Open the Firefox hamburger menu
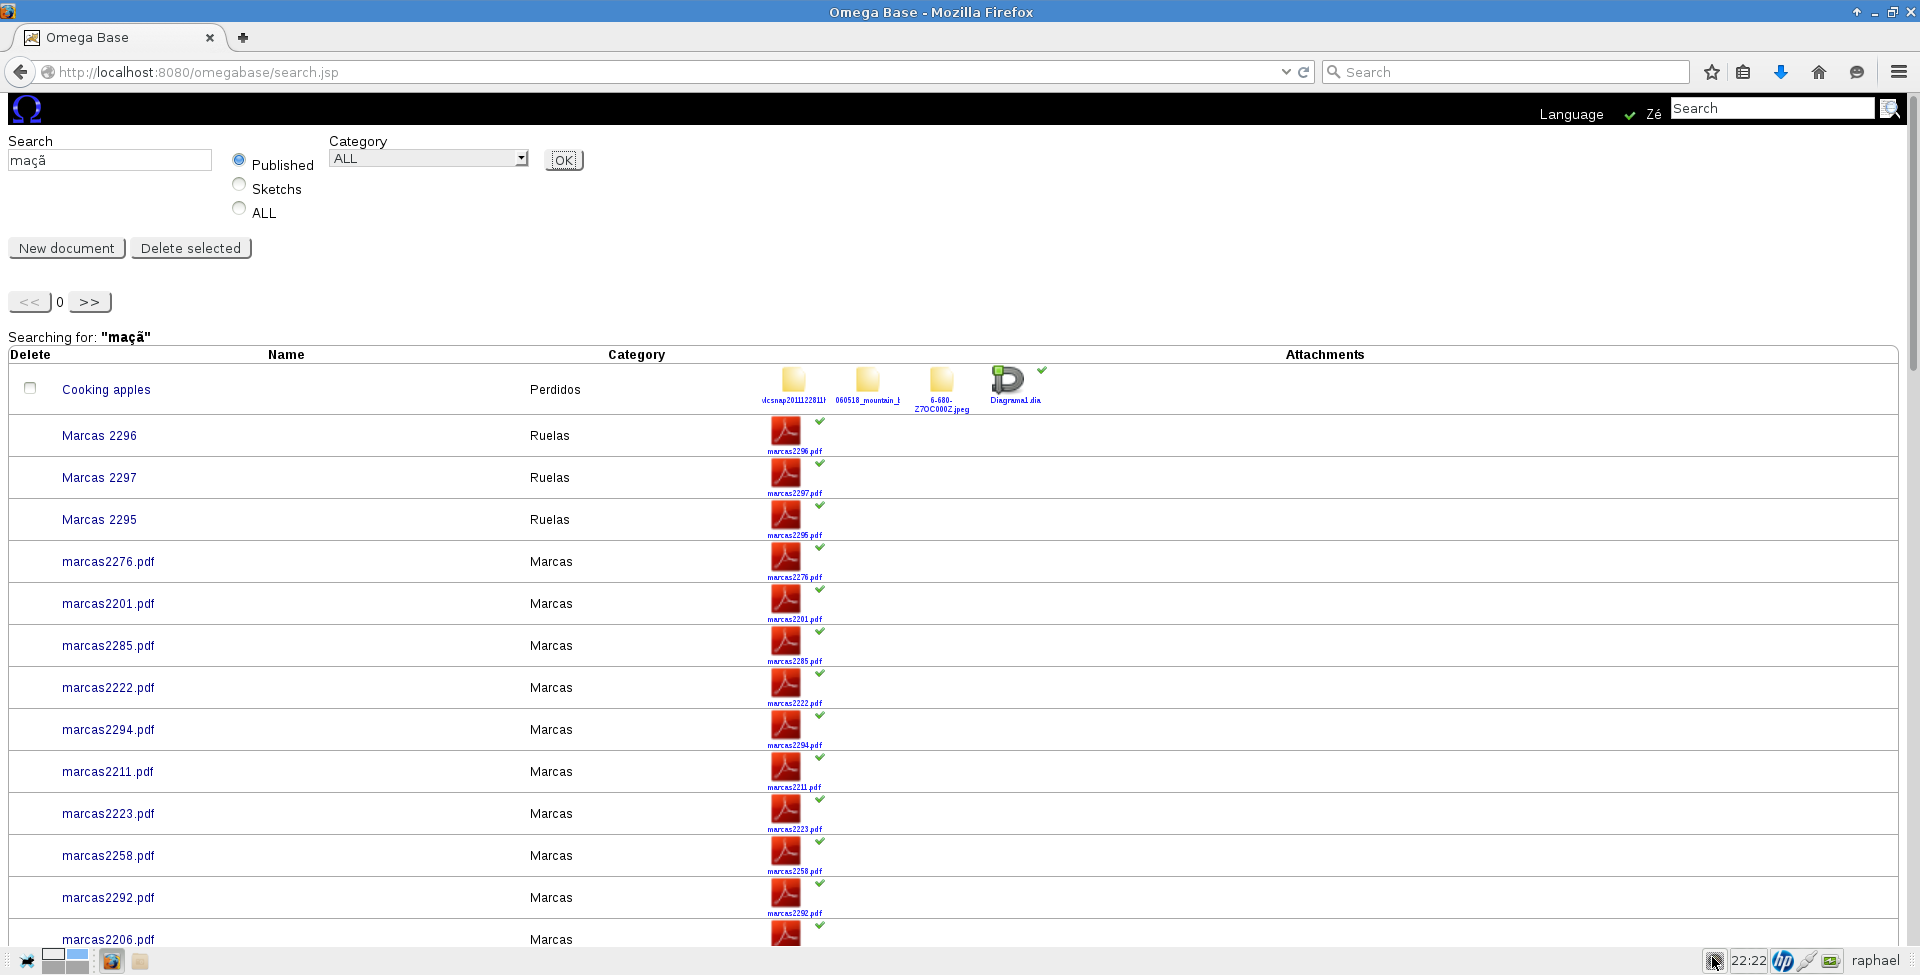The image size is (1920, 975). click(x=1898, y=72)
